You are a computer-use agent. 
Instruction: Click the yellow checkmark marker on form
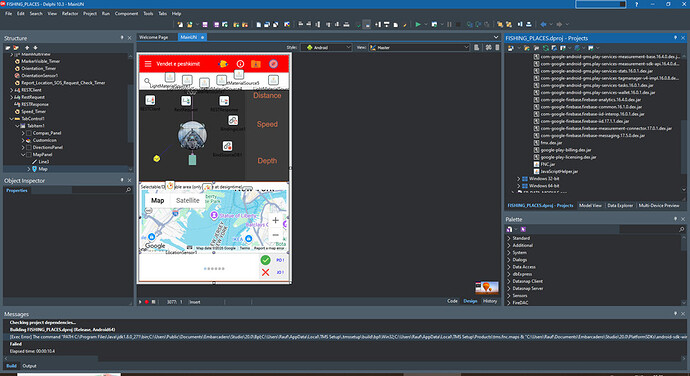(157, 159)
